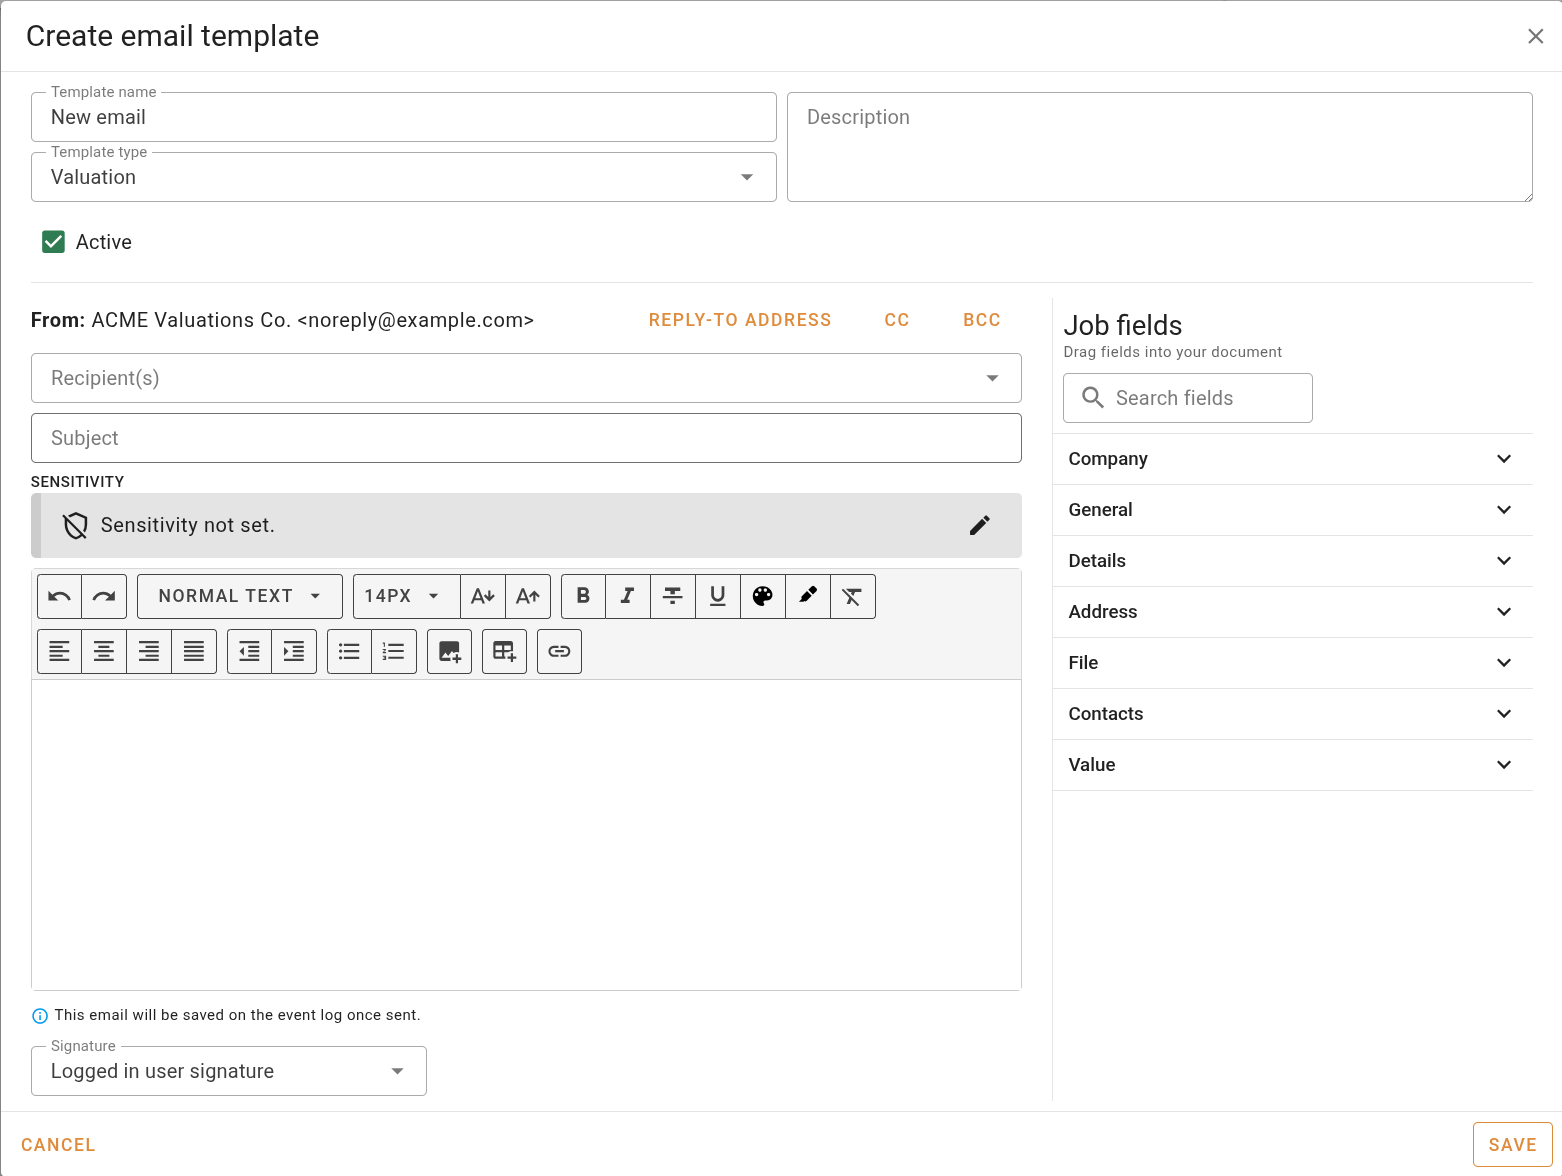Open the Normal Text style dropdown
The width and height of the screenshot is (1562, 1176).
(x=240, y=596)
